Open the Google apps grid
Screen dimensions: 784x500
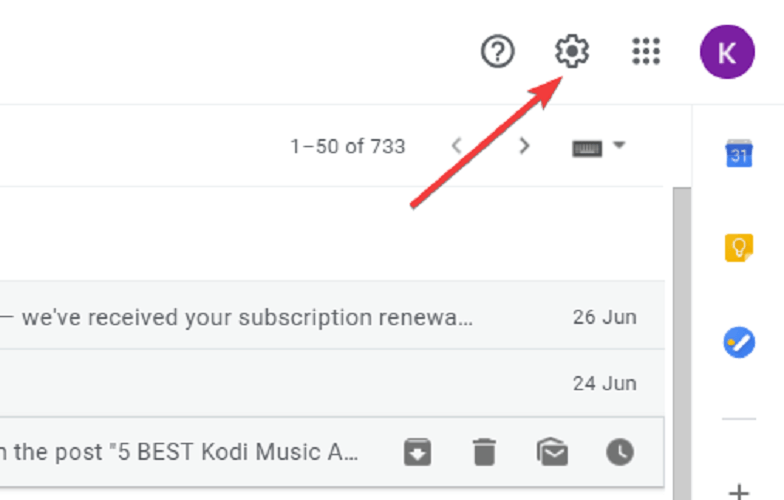point(647,51)
